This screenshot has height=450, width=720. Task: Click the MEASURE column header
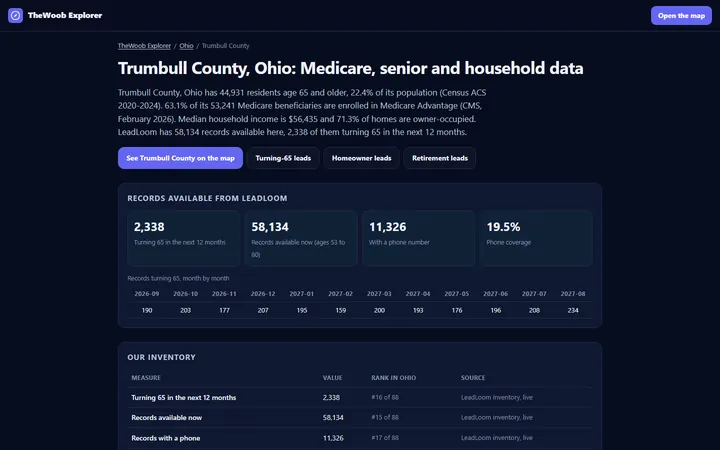pyautogui.click(x=146, y=378)
